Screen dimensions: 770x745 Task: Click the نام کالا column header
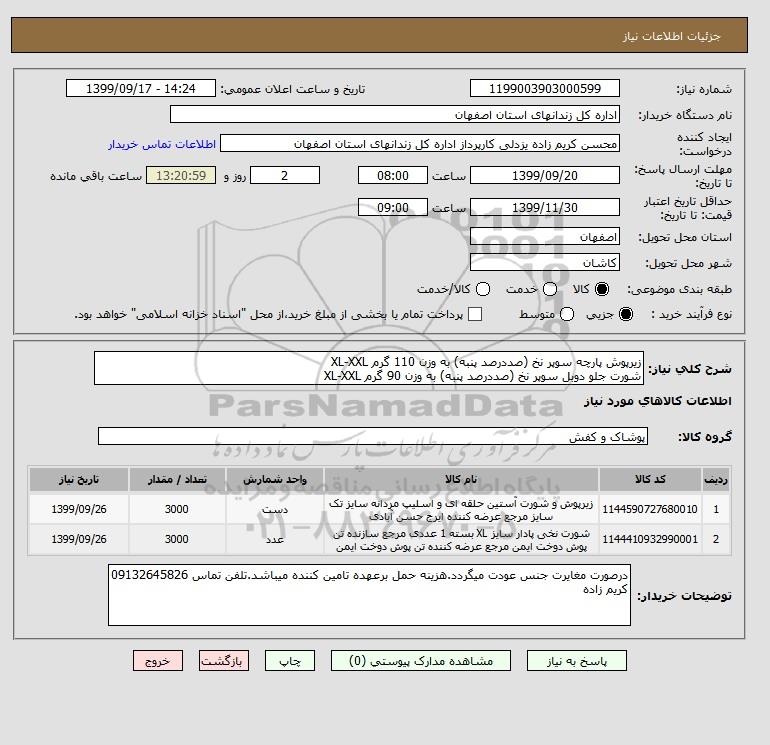click(461, 479)
